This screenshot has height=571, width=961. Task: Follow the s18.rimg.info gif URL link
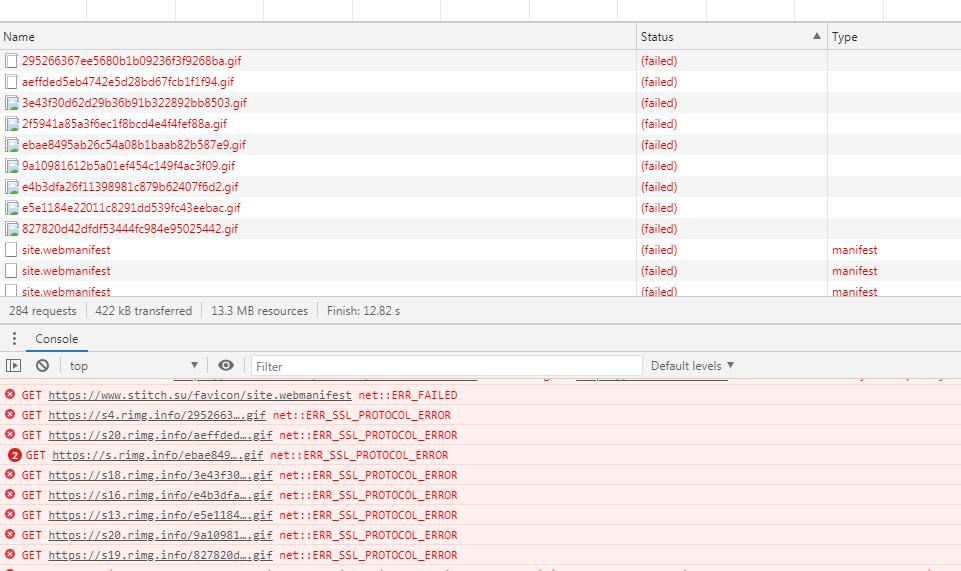(160, 475)
